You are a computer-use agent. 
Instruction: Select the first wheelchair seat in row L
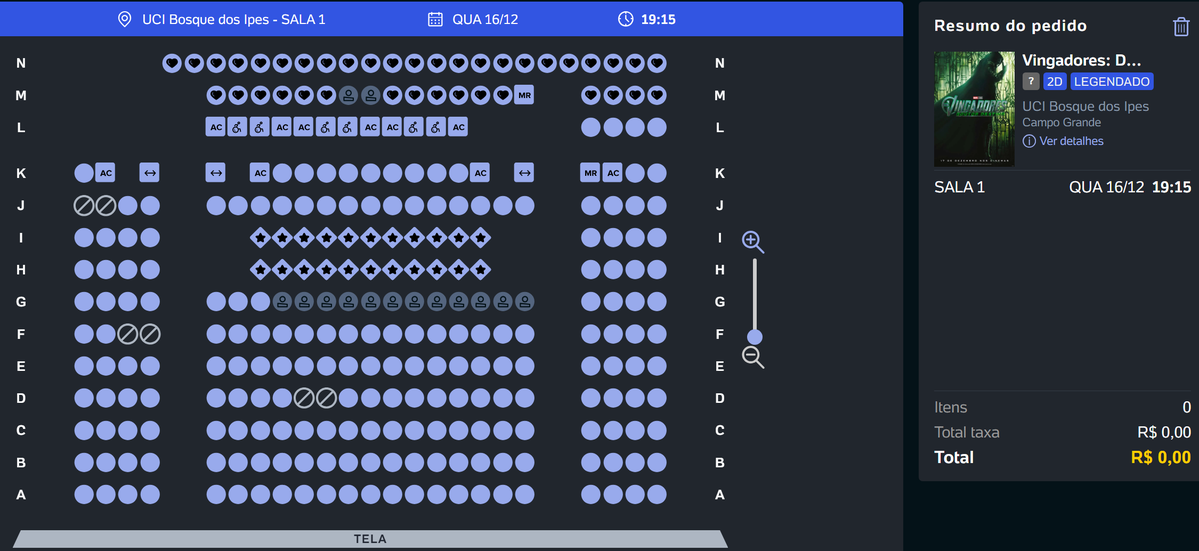point(239,128)
